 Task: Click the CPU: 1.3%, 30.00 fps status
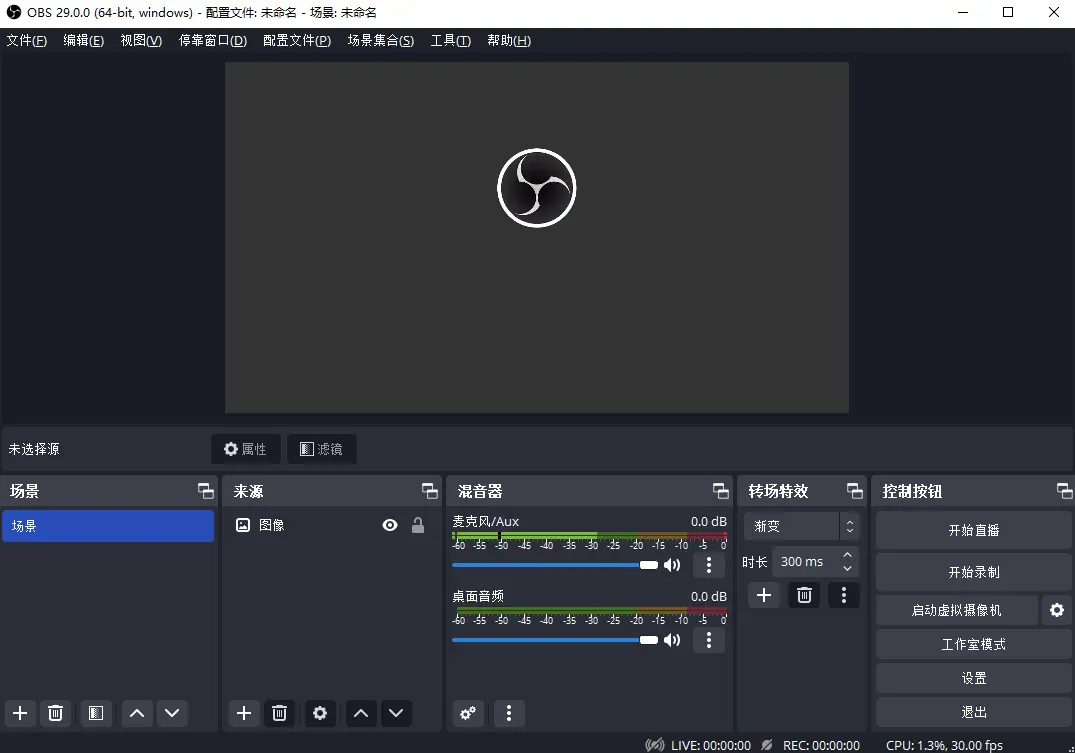pyautogui.click(x=944, y=745)
